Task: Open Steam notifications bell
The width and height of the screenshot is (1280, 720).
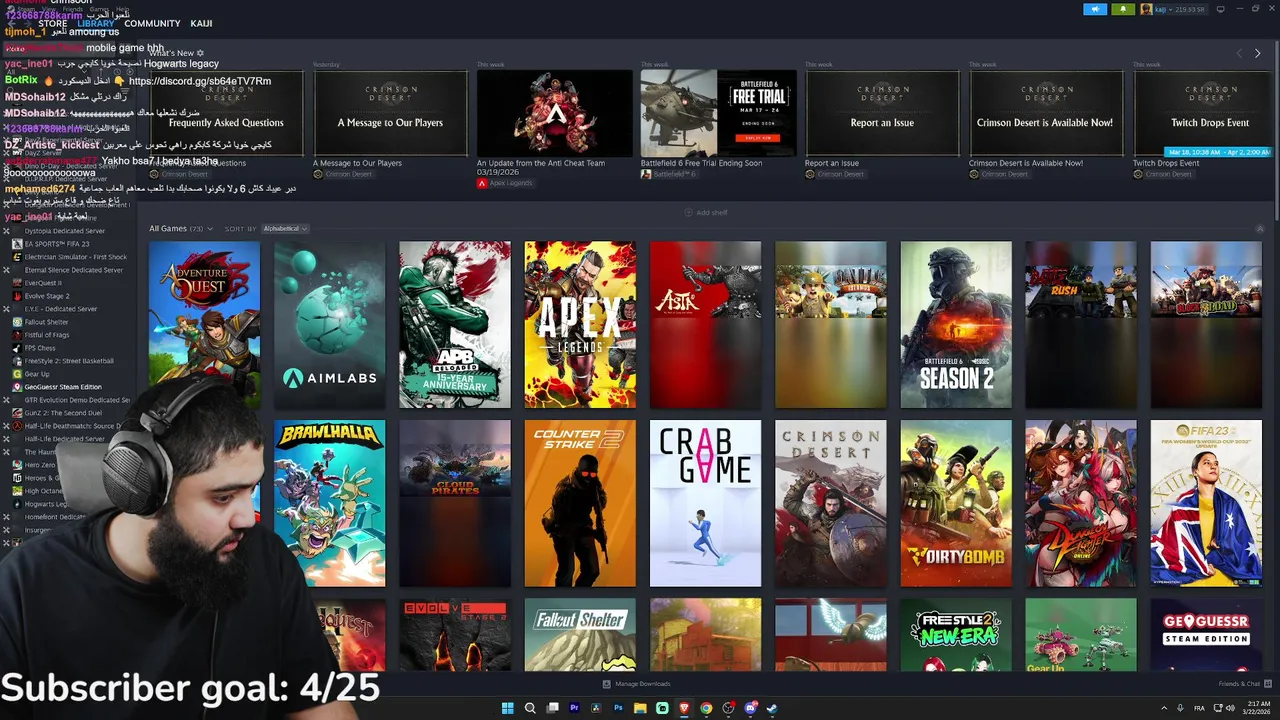Action: pos(1123,9)
